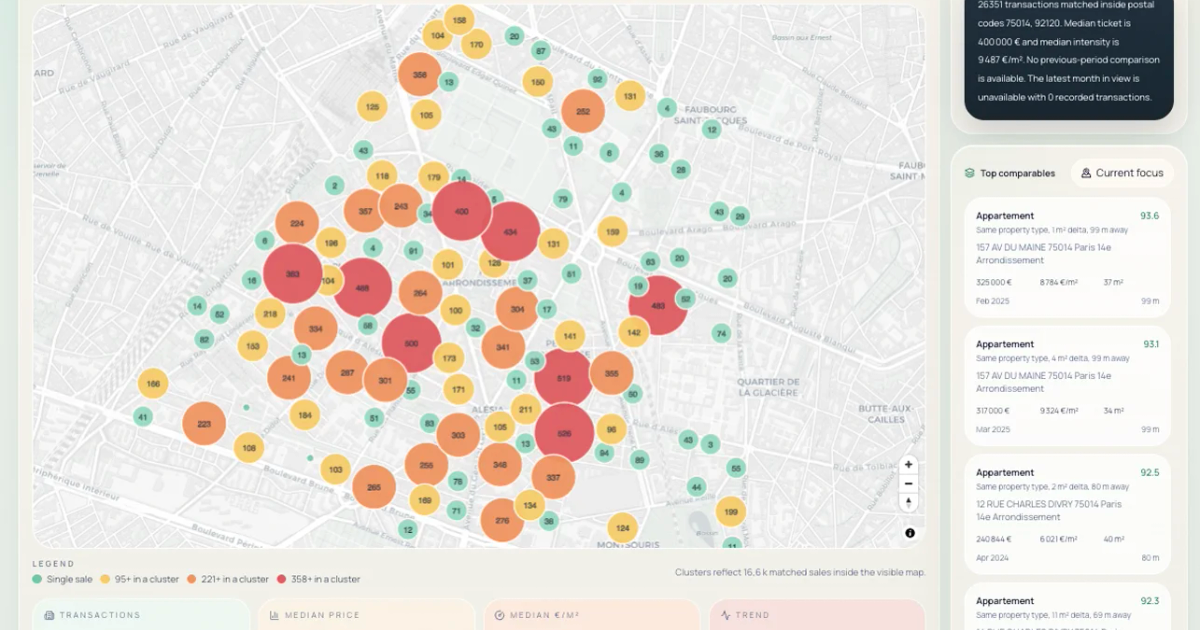Select the red cluster marker 468
Image resolution: width=1200 pixels, height=630 pixels.
pyautogui.click(x=362, y=287)
